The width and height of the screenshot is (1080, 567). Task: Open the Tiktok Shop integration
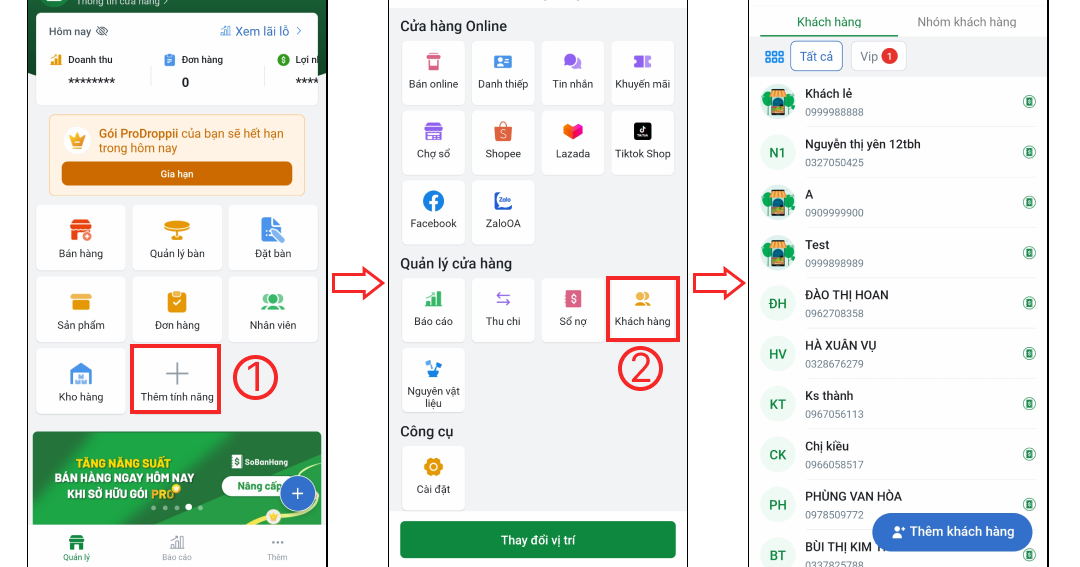click(x=642, y=142)
